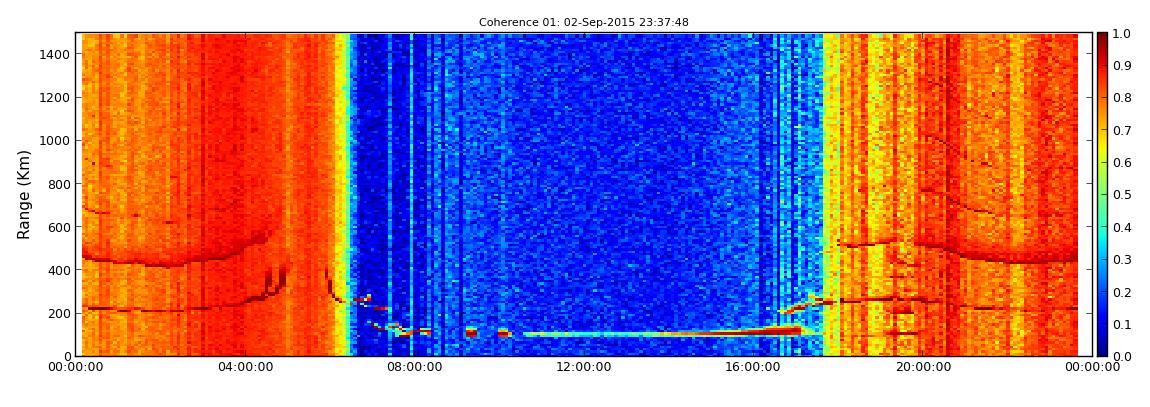Click the 20:00:00 time axis label

click(923, 367)
